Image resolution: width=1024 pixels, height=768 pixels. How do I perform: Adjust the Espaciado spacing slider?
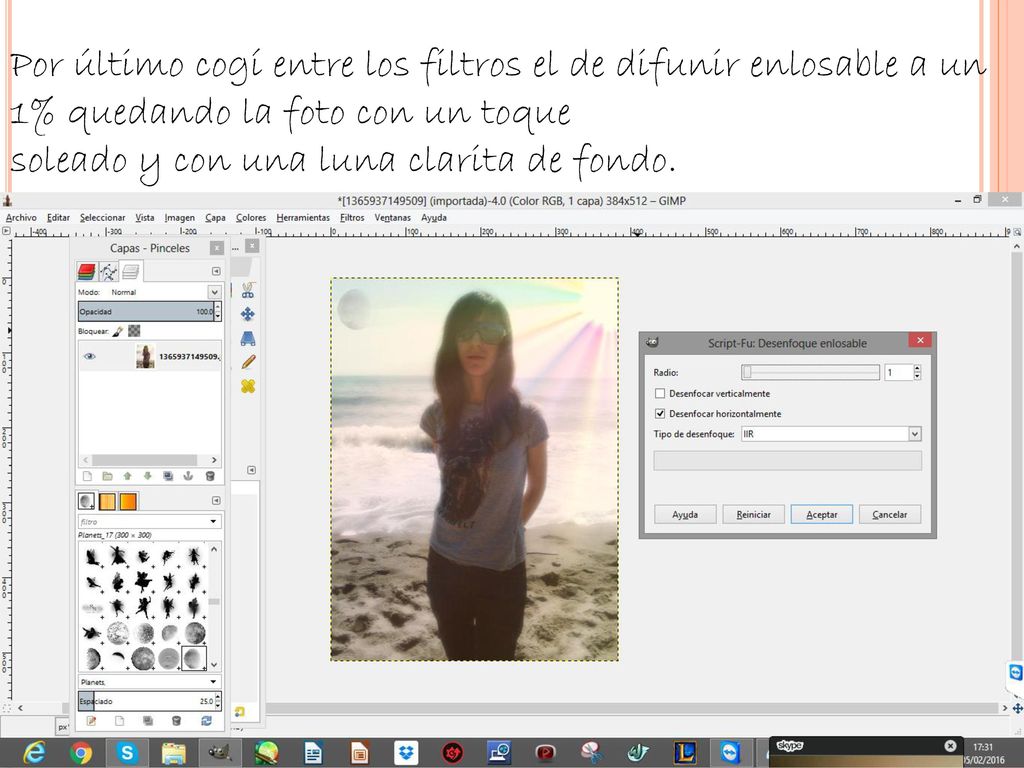146,701
